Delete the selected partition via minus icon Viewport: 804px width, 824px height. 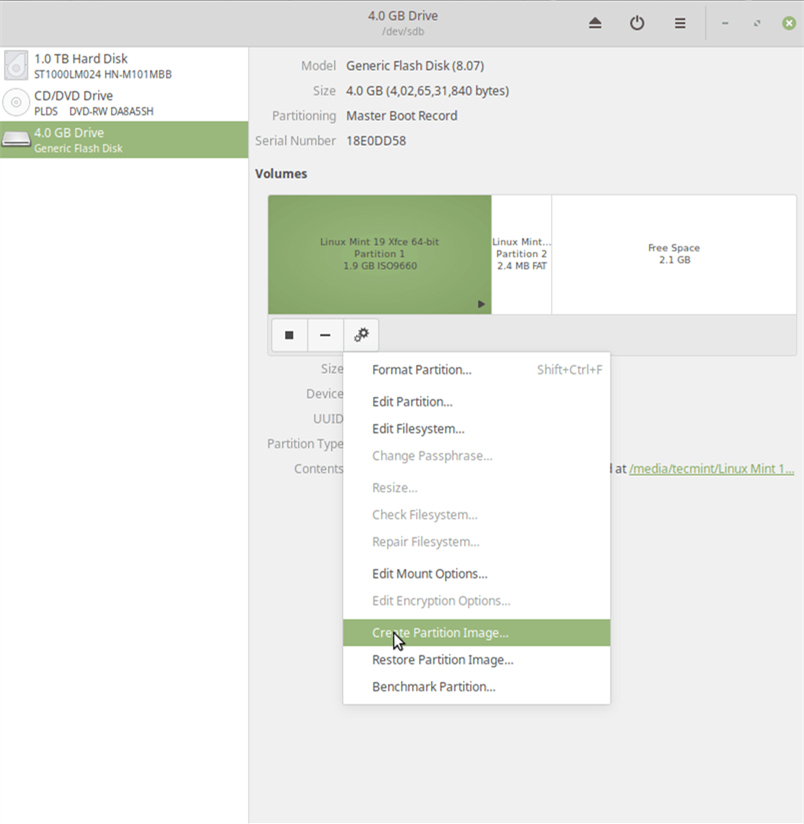[325, 335]
